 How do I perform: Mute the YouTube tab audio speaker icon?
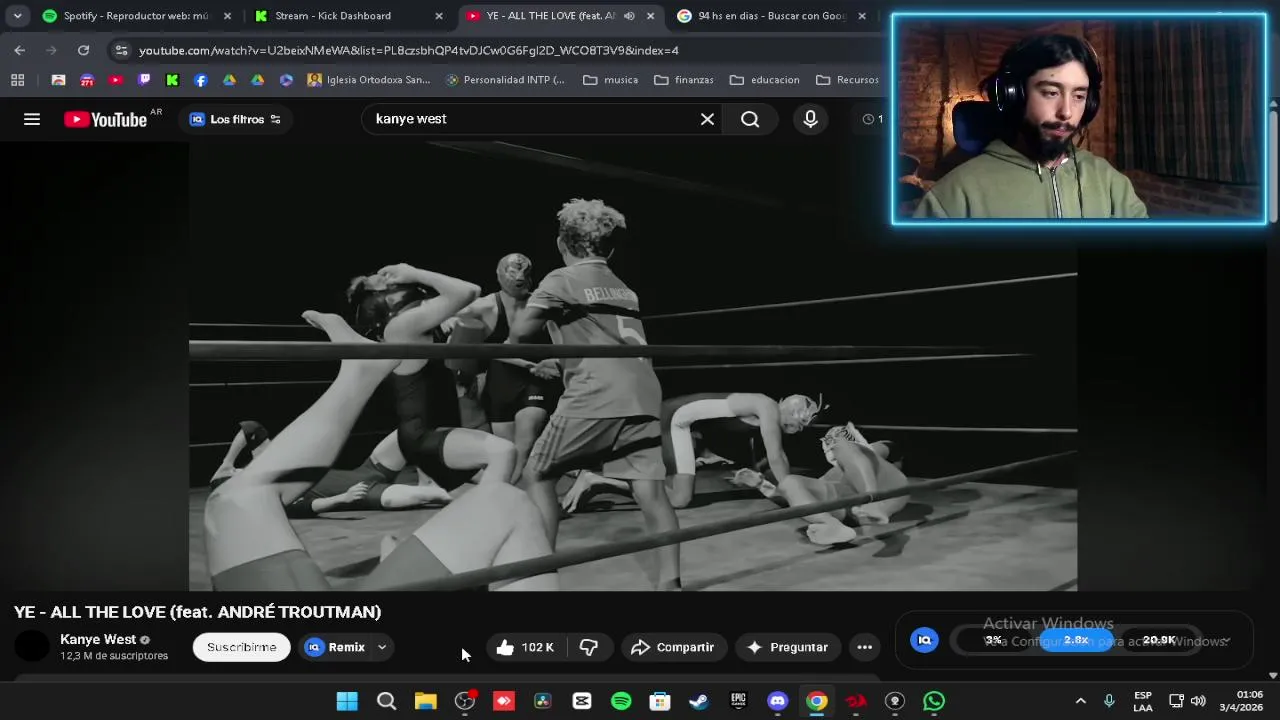tap(629, 16)
